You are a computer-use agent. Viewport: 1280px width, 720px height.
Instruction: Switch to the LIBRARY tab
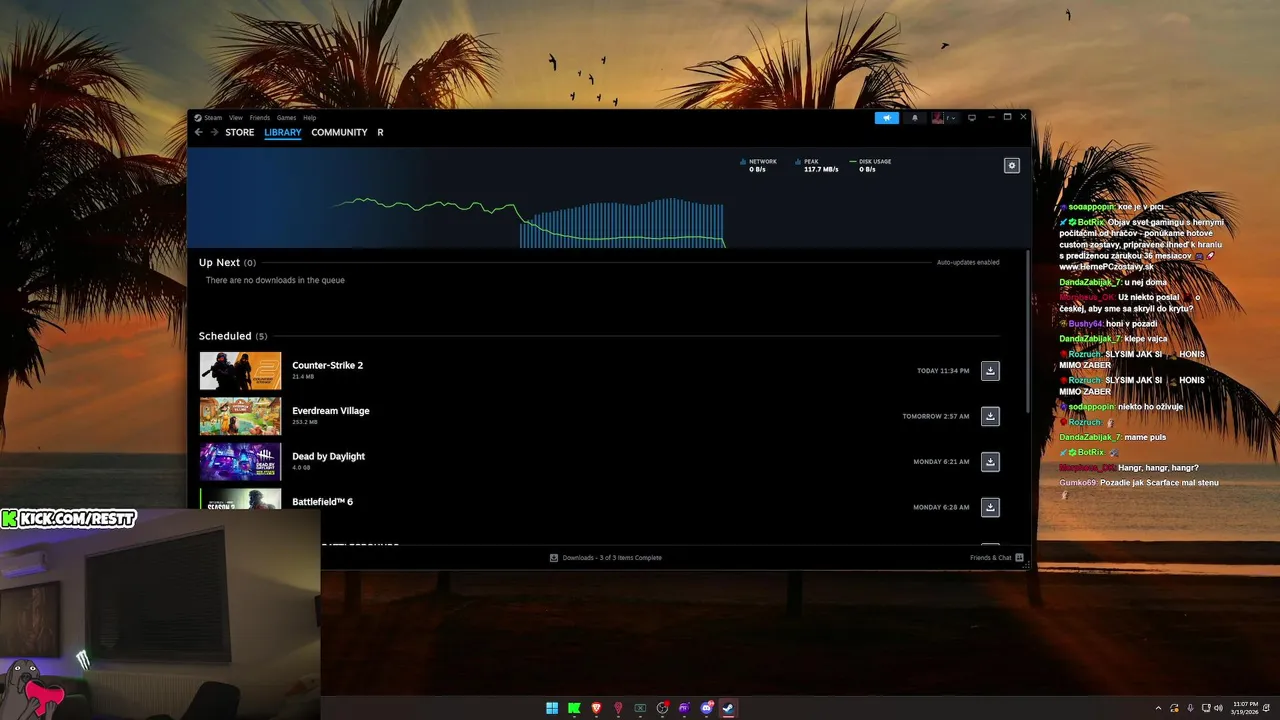283,132
